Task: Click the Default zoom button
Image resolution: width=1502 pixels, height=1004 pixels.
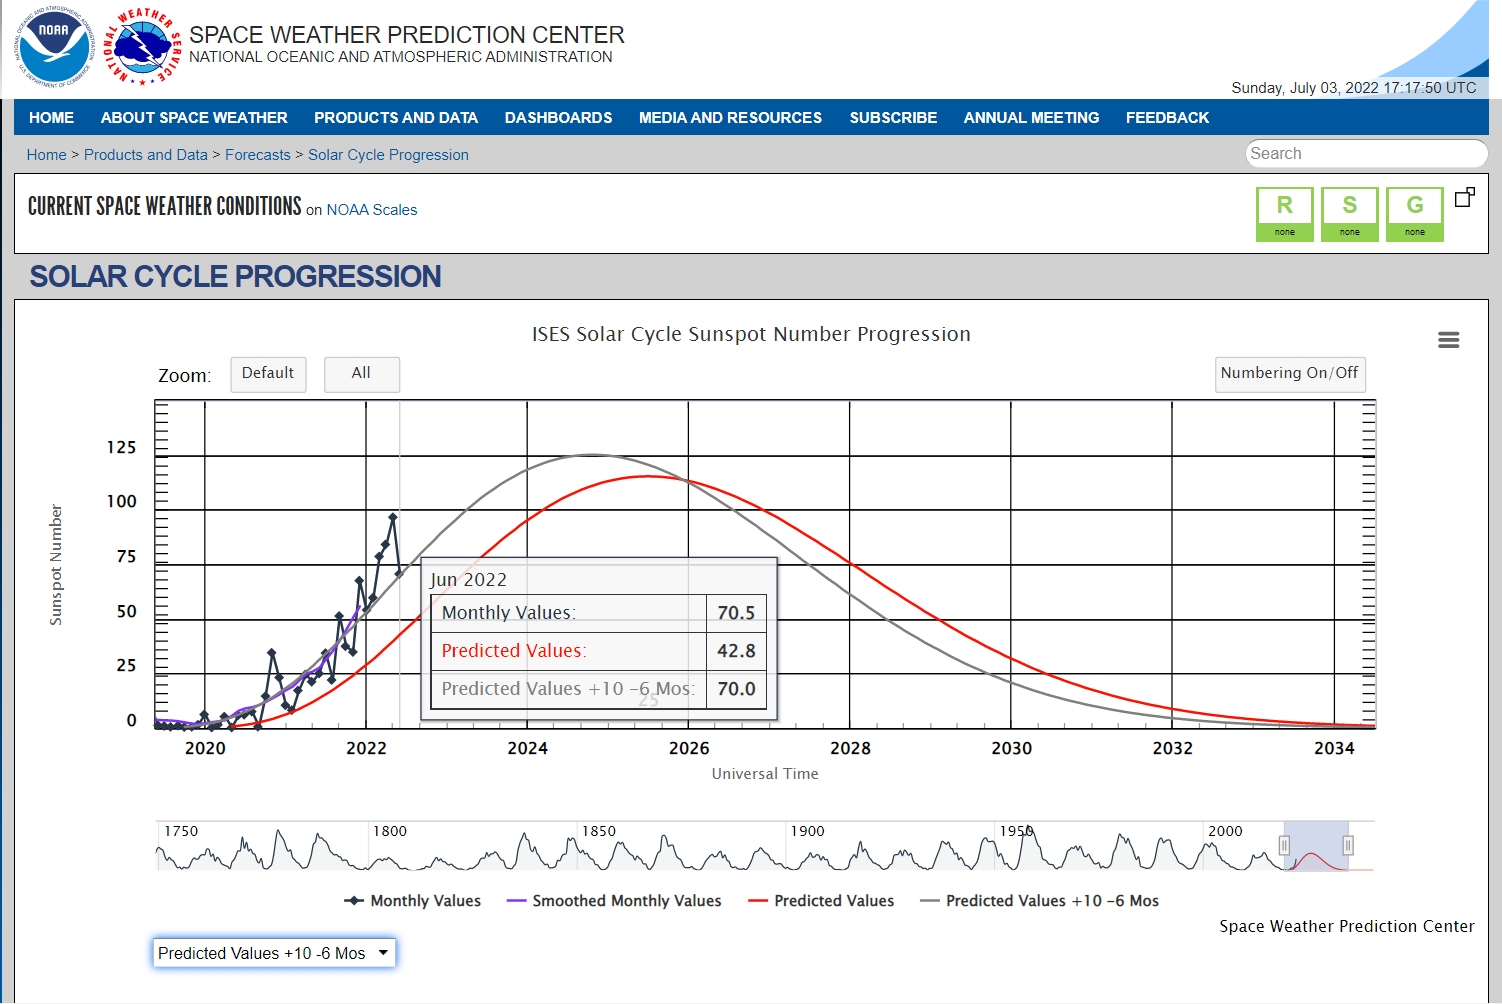Action: [268, 374]
